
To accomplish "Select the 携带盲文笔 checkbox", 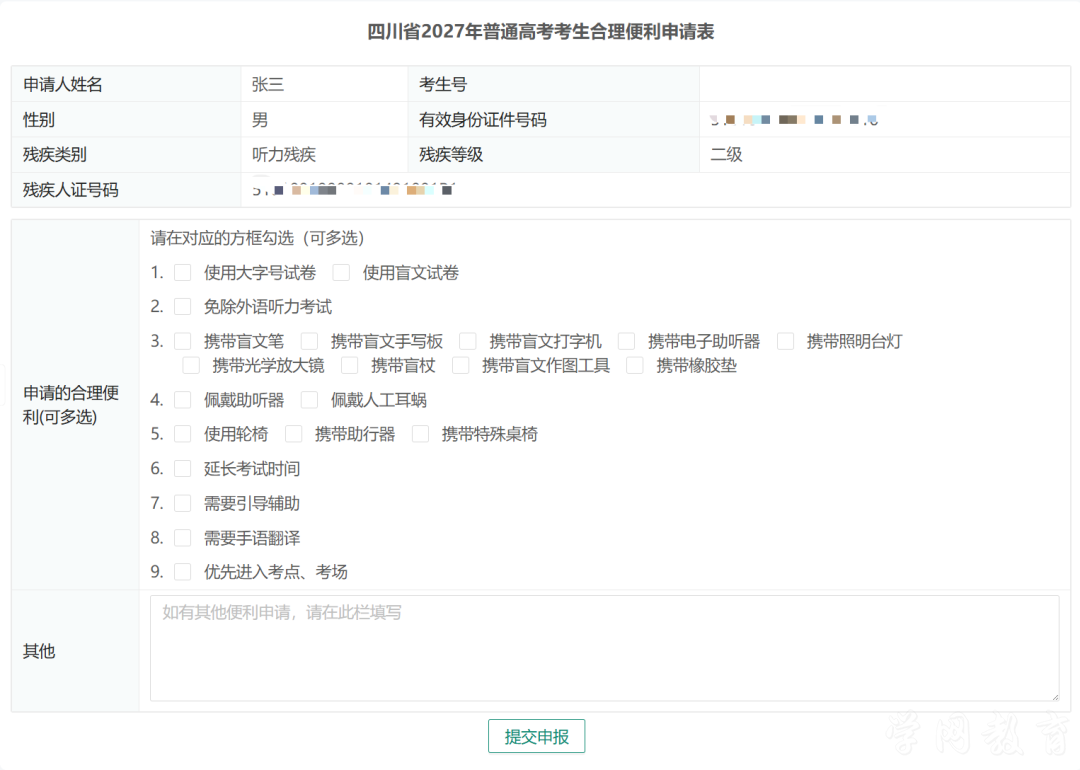I will point(183,341).
